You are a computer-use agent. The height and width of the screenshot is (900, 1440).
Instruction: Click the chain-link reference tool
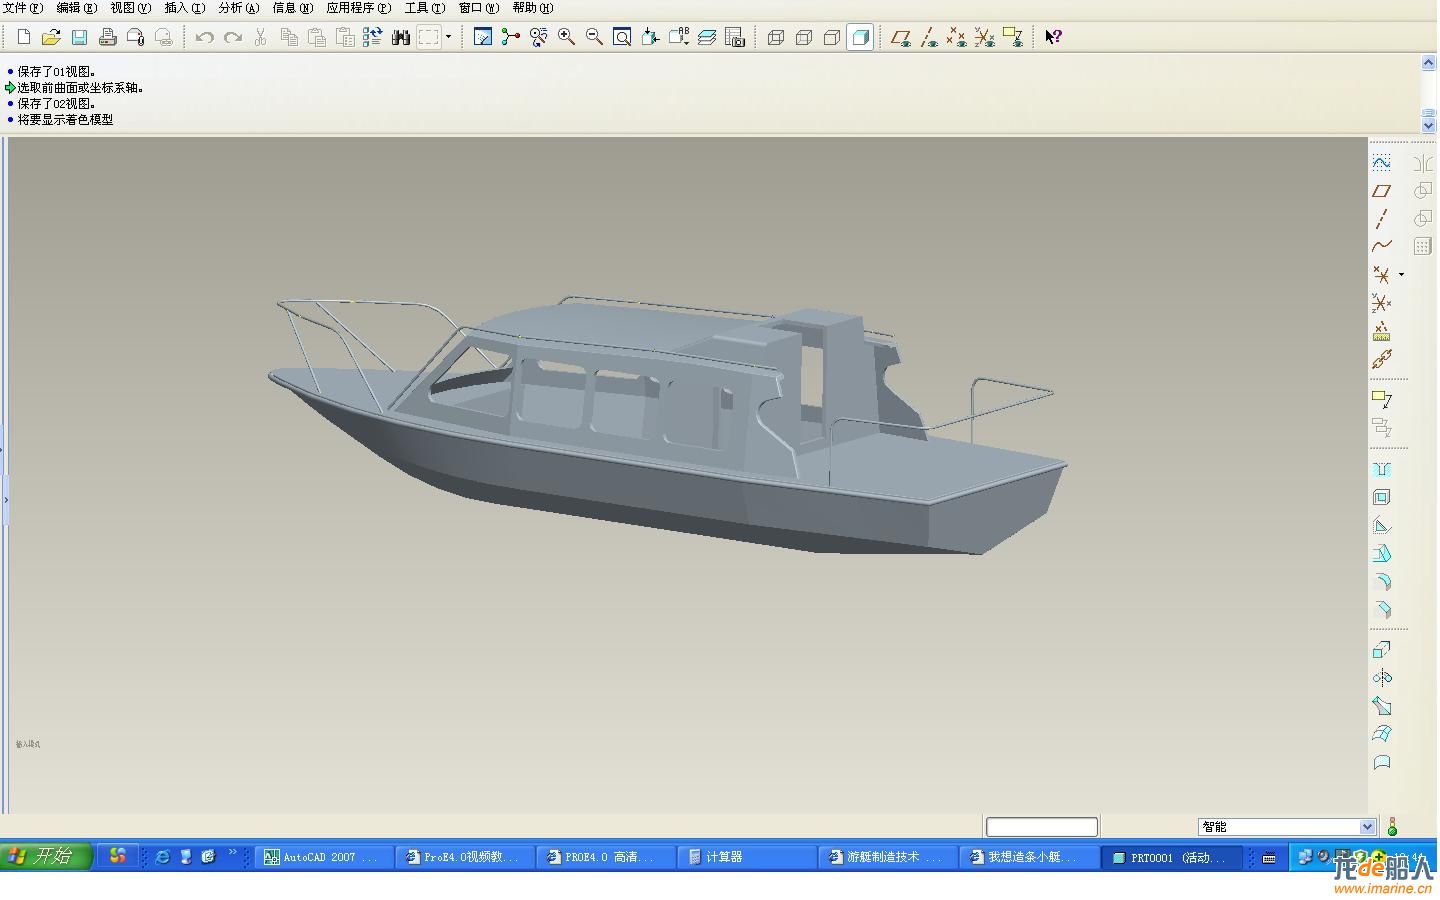tap(1382, 359)
